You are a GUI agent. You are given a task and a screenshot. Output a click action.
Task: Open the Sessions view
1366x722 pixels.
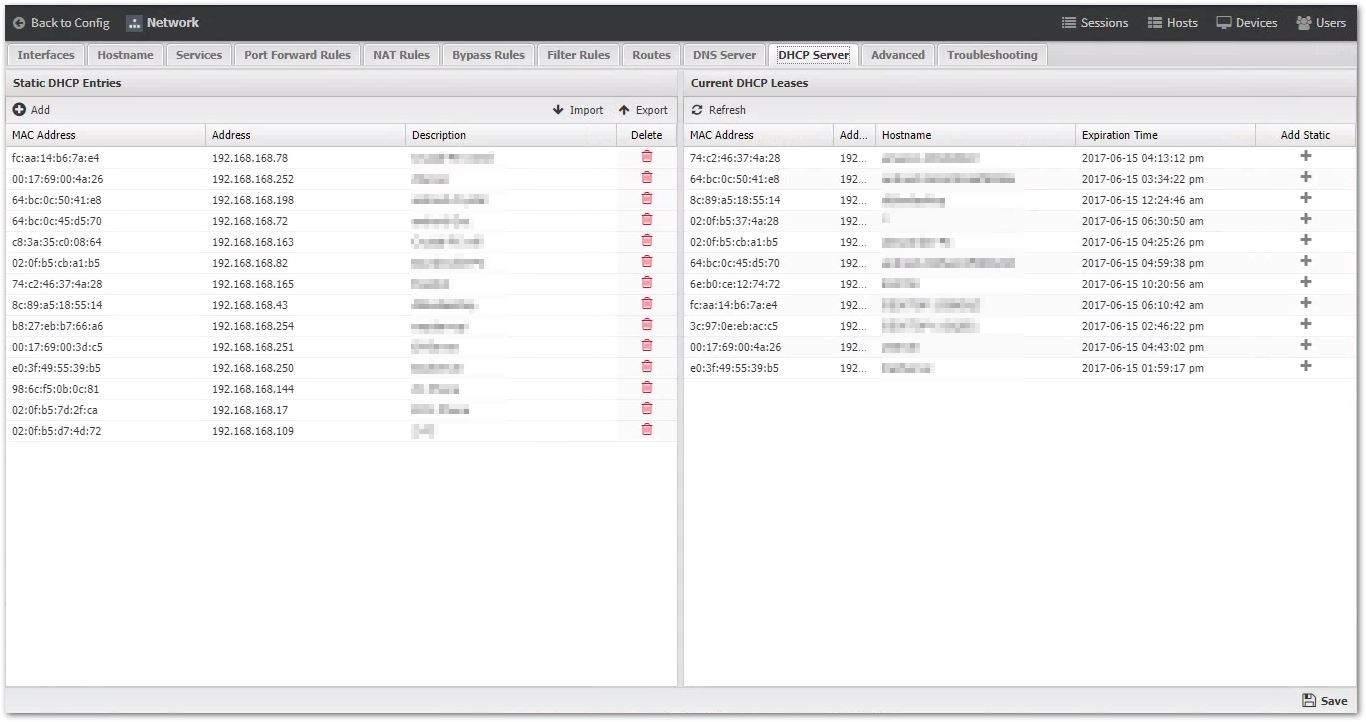coord(1095,23)
